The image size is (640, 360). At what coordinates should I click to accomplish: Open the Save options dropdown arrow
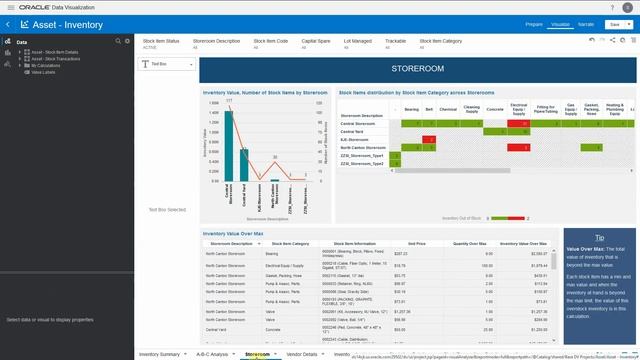[629, 24]
